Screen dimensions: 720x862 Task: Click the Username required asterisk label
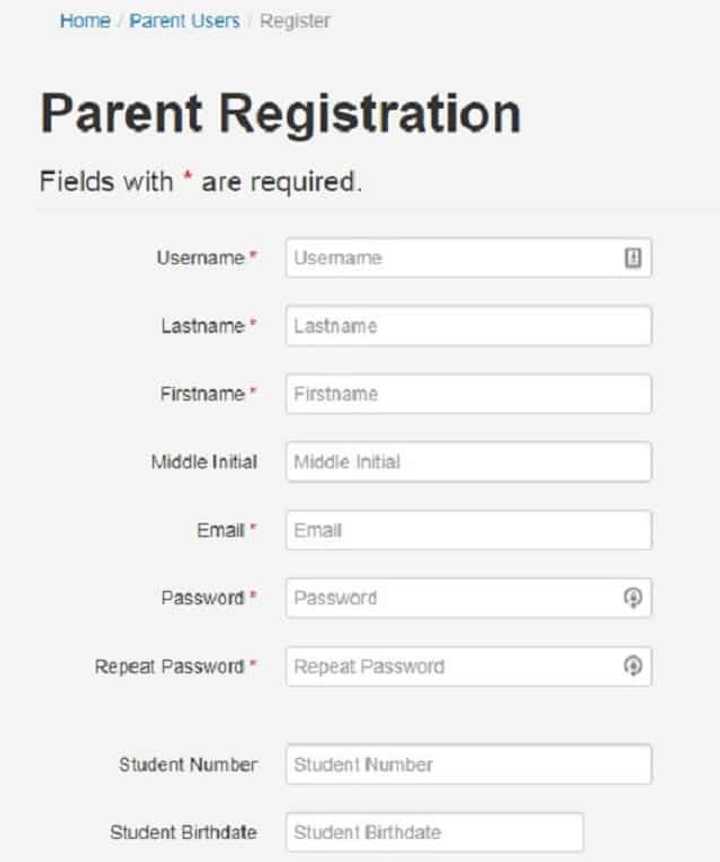coord(253,253)
